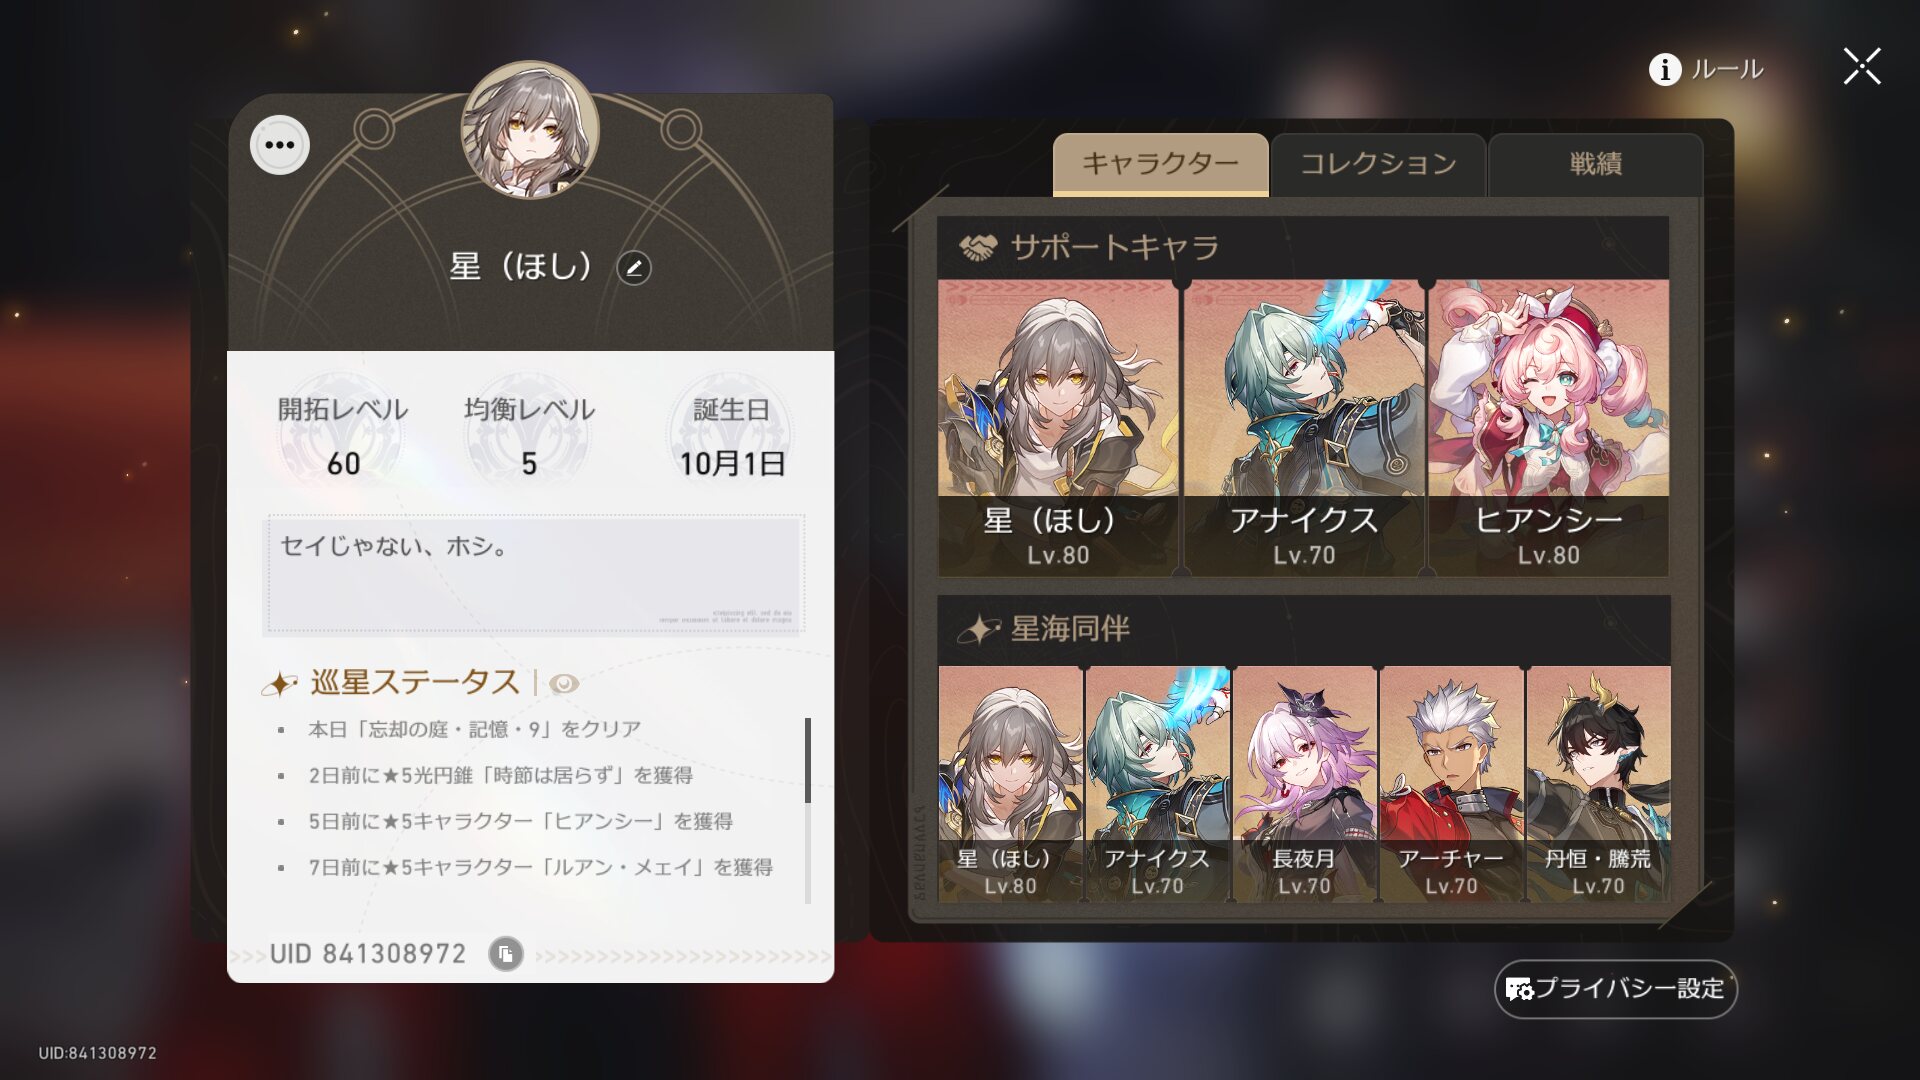Switch to the コレクション tab
The image size is (1920, 1080).
point(1378,164)
